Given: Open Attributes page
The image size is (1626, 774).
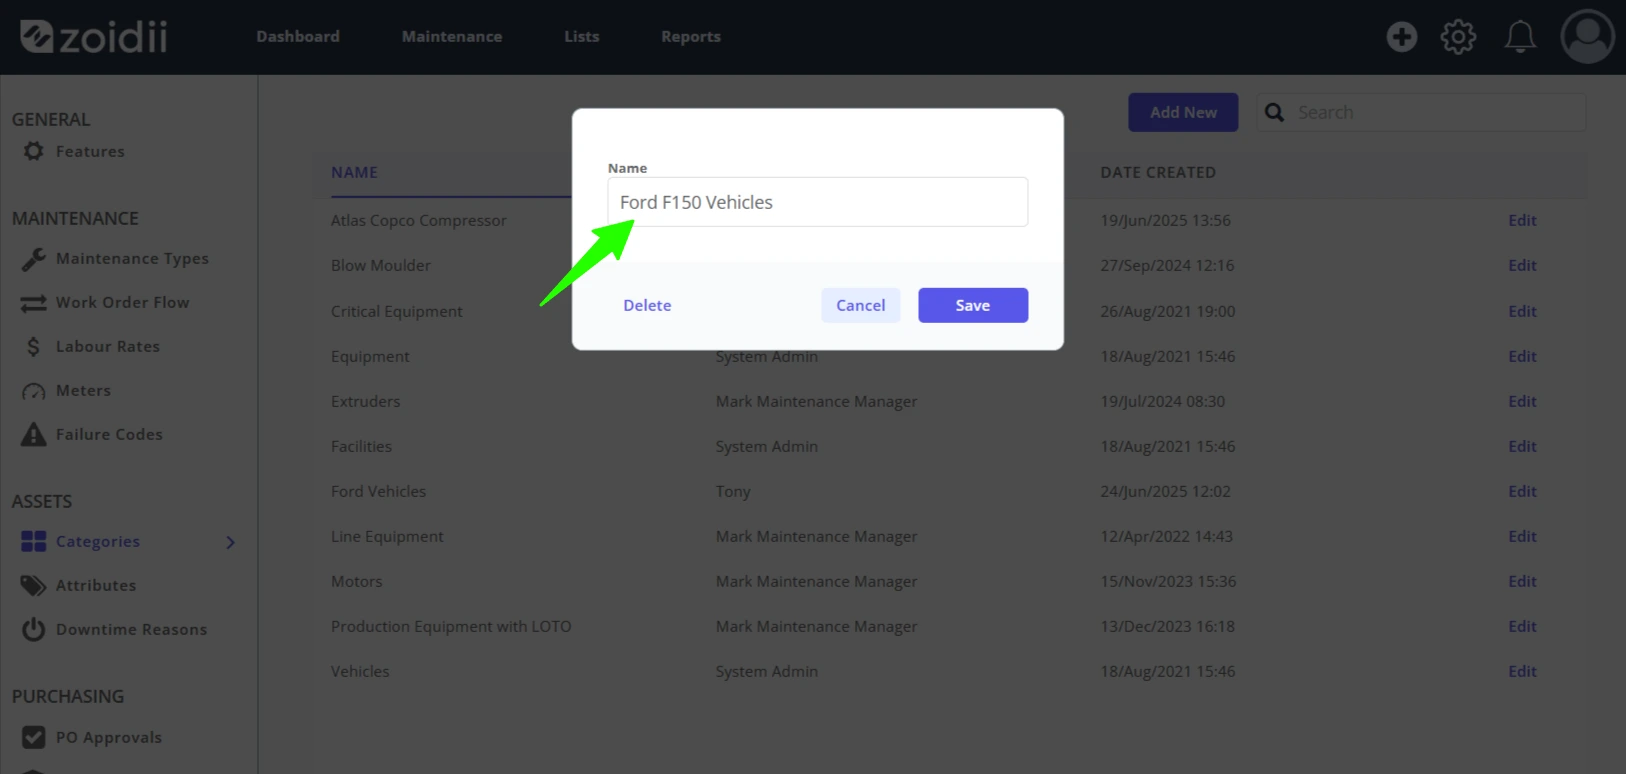Looking at the screenshot, I should click(96, 585).
